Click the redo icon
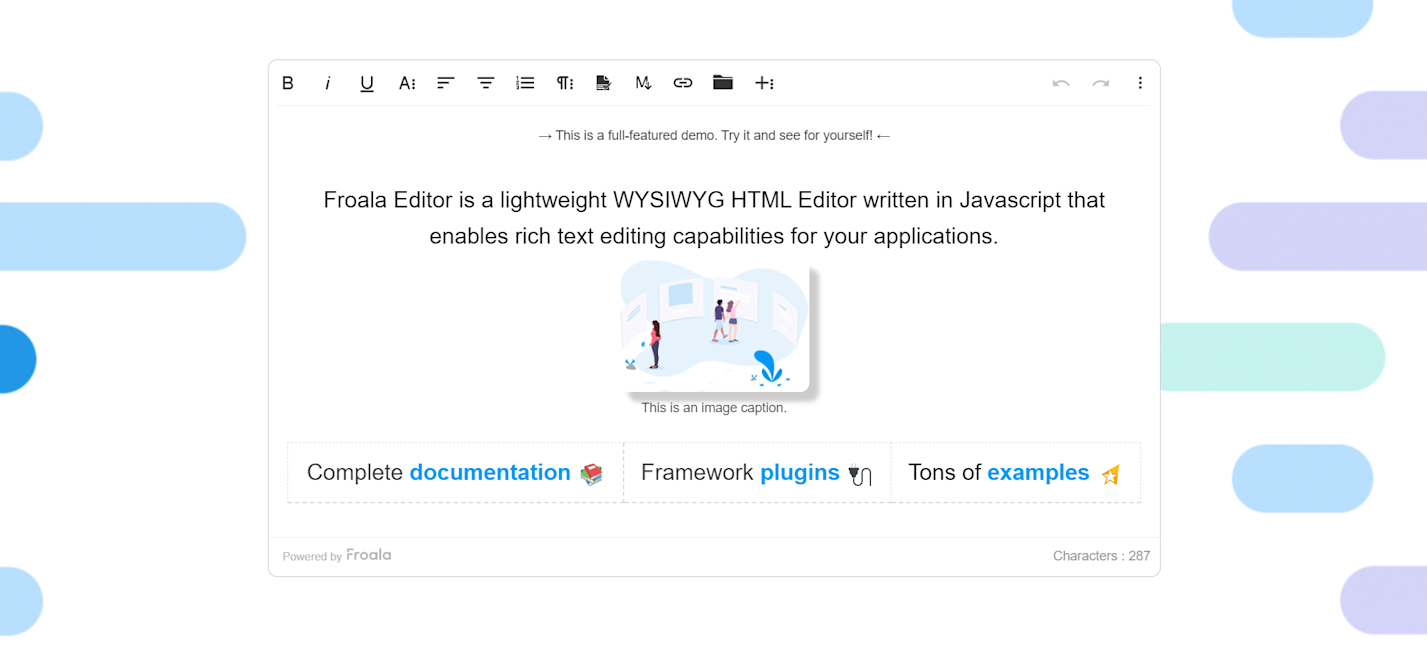 click(x=1101, y=83)
